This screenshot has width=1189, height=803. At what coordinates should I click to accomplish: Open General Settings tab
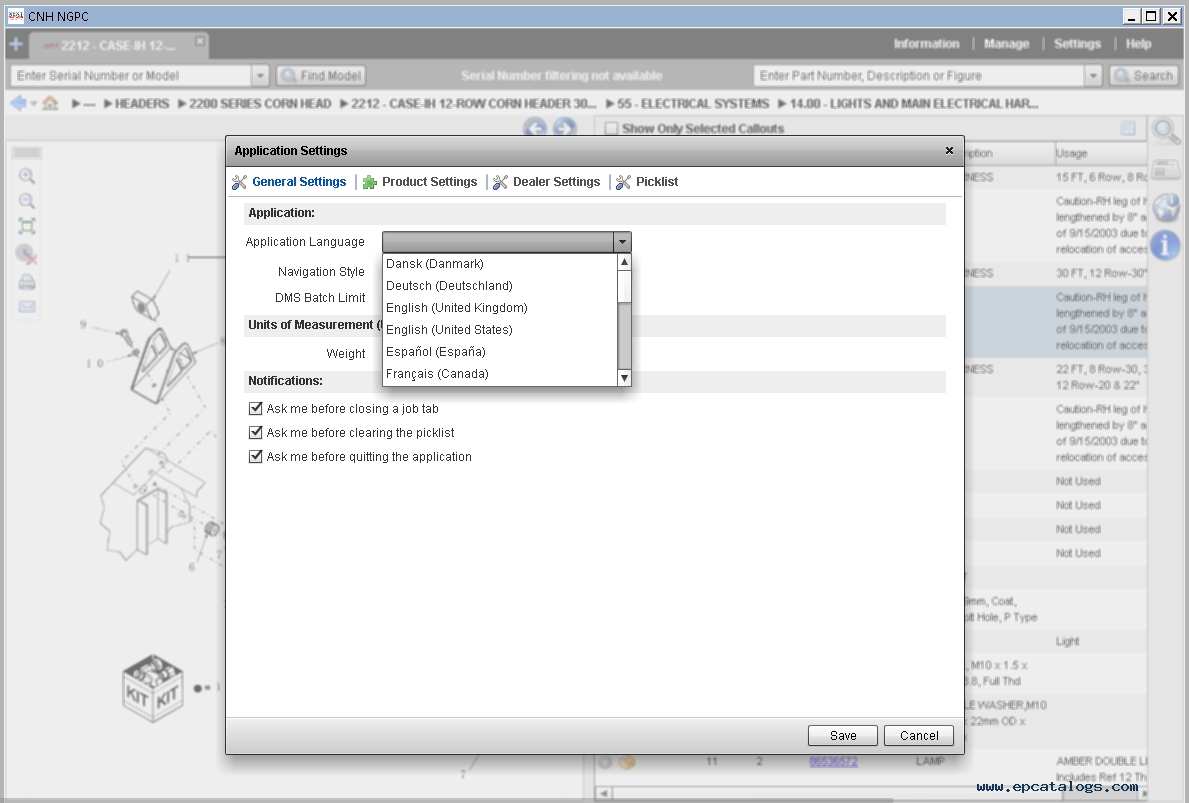(x=299, y=182)
